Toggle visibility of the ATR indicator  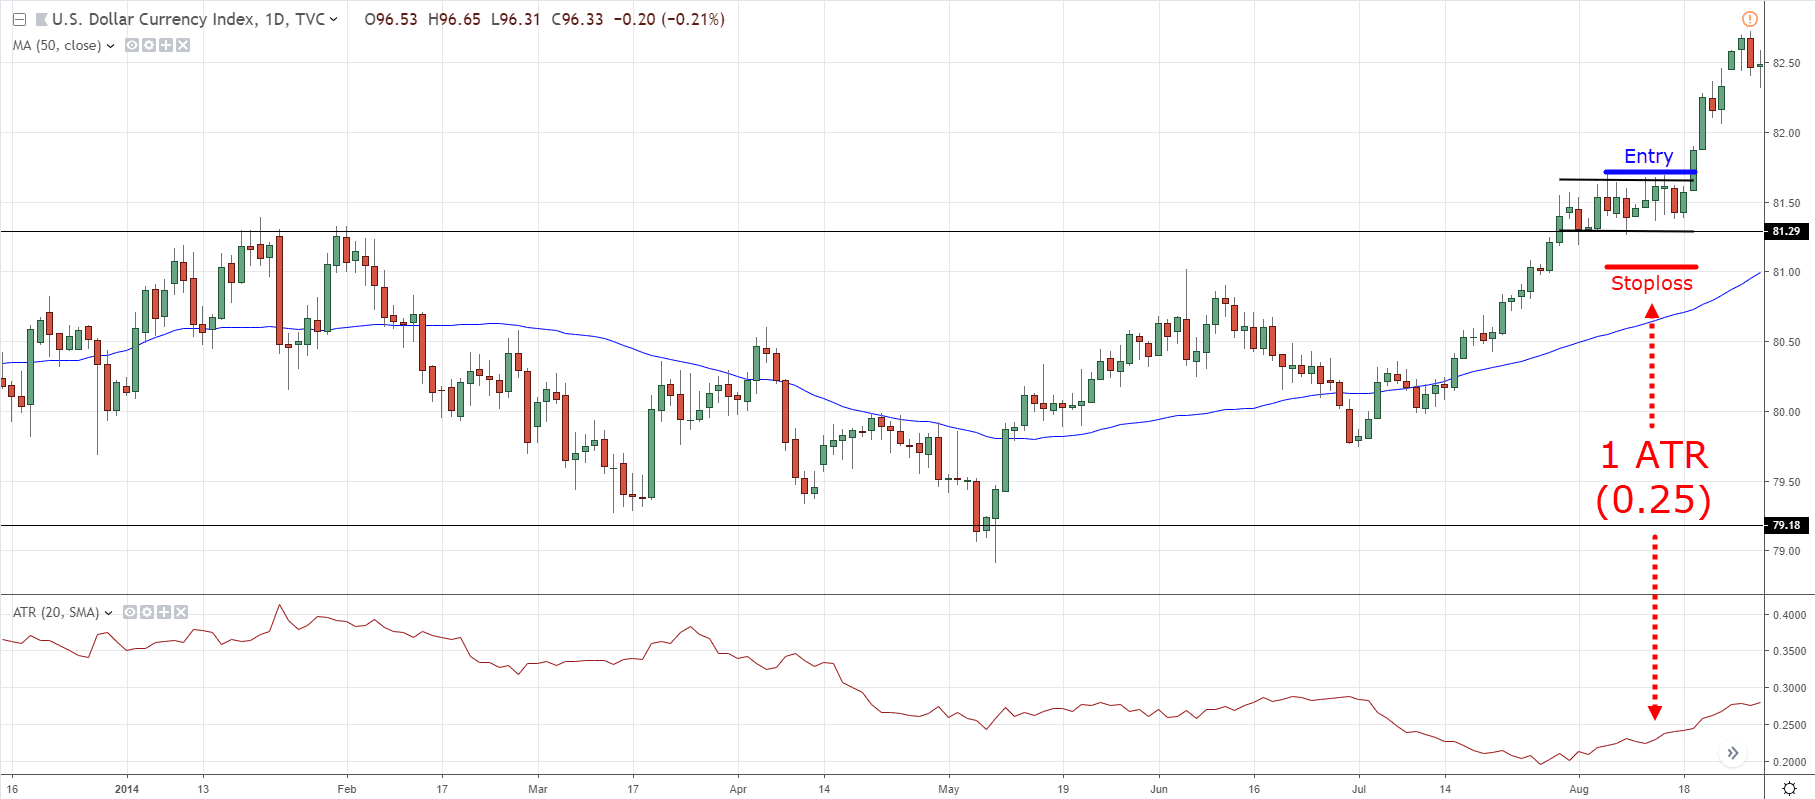[130, 612]
